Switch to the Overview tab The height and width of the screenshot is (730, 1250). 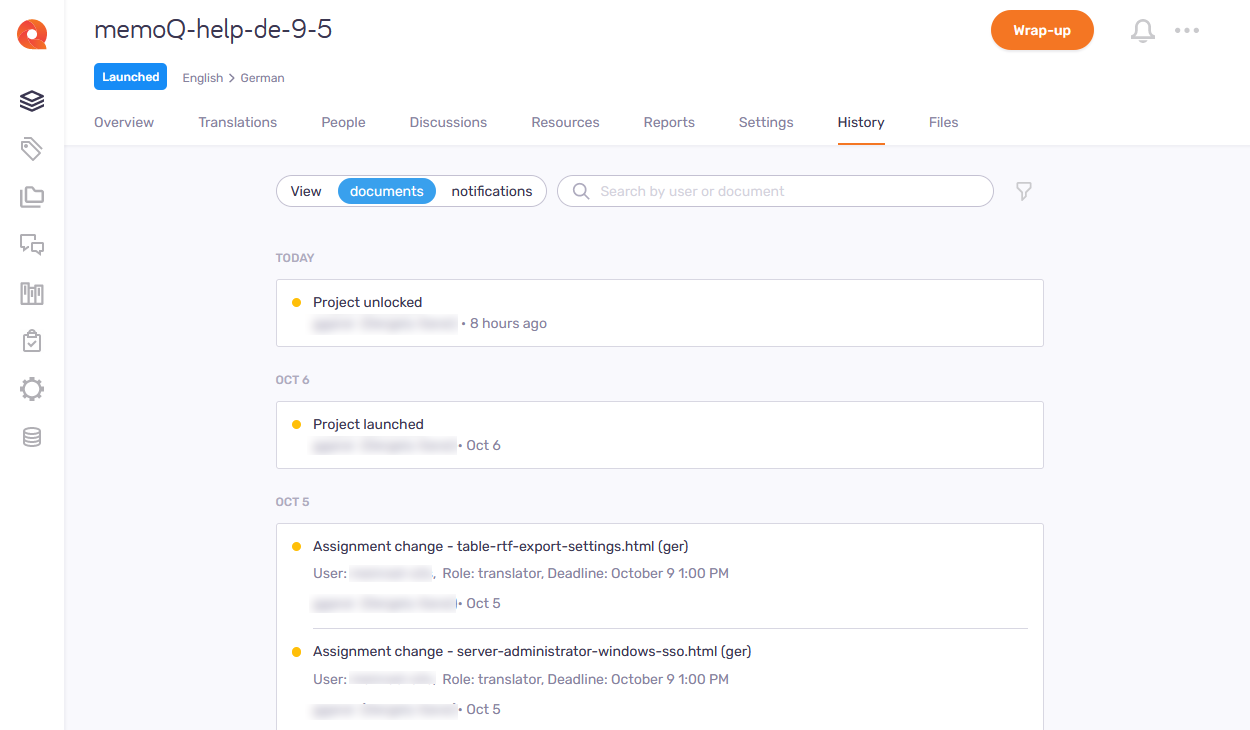[x=124, y=122]
